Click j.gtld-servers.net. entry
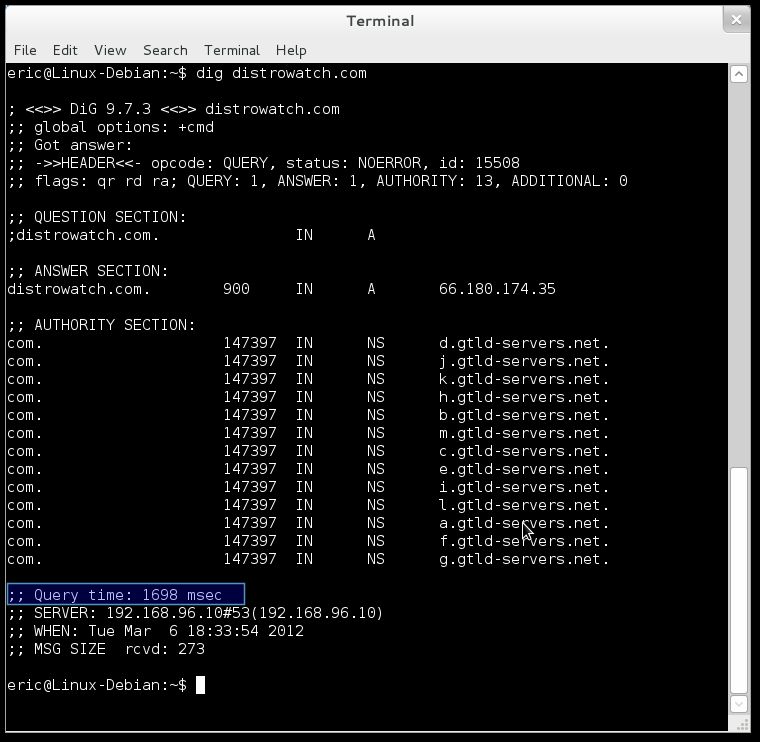The image size is (760, 742). (x=524, y=362)
